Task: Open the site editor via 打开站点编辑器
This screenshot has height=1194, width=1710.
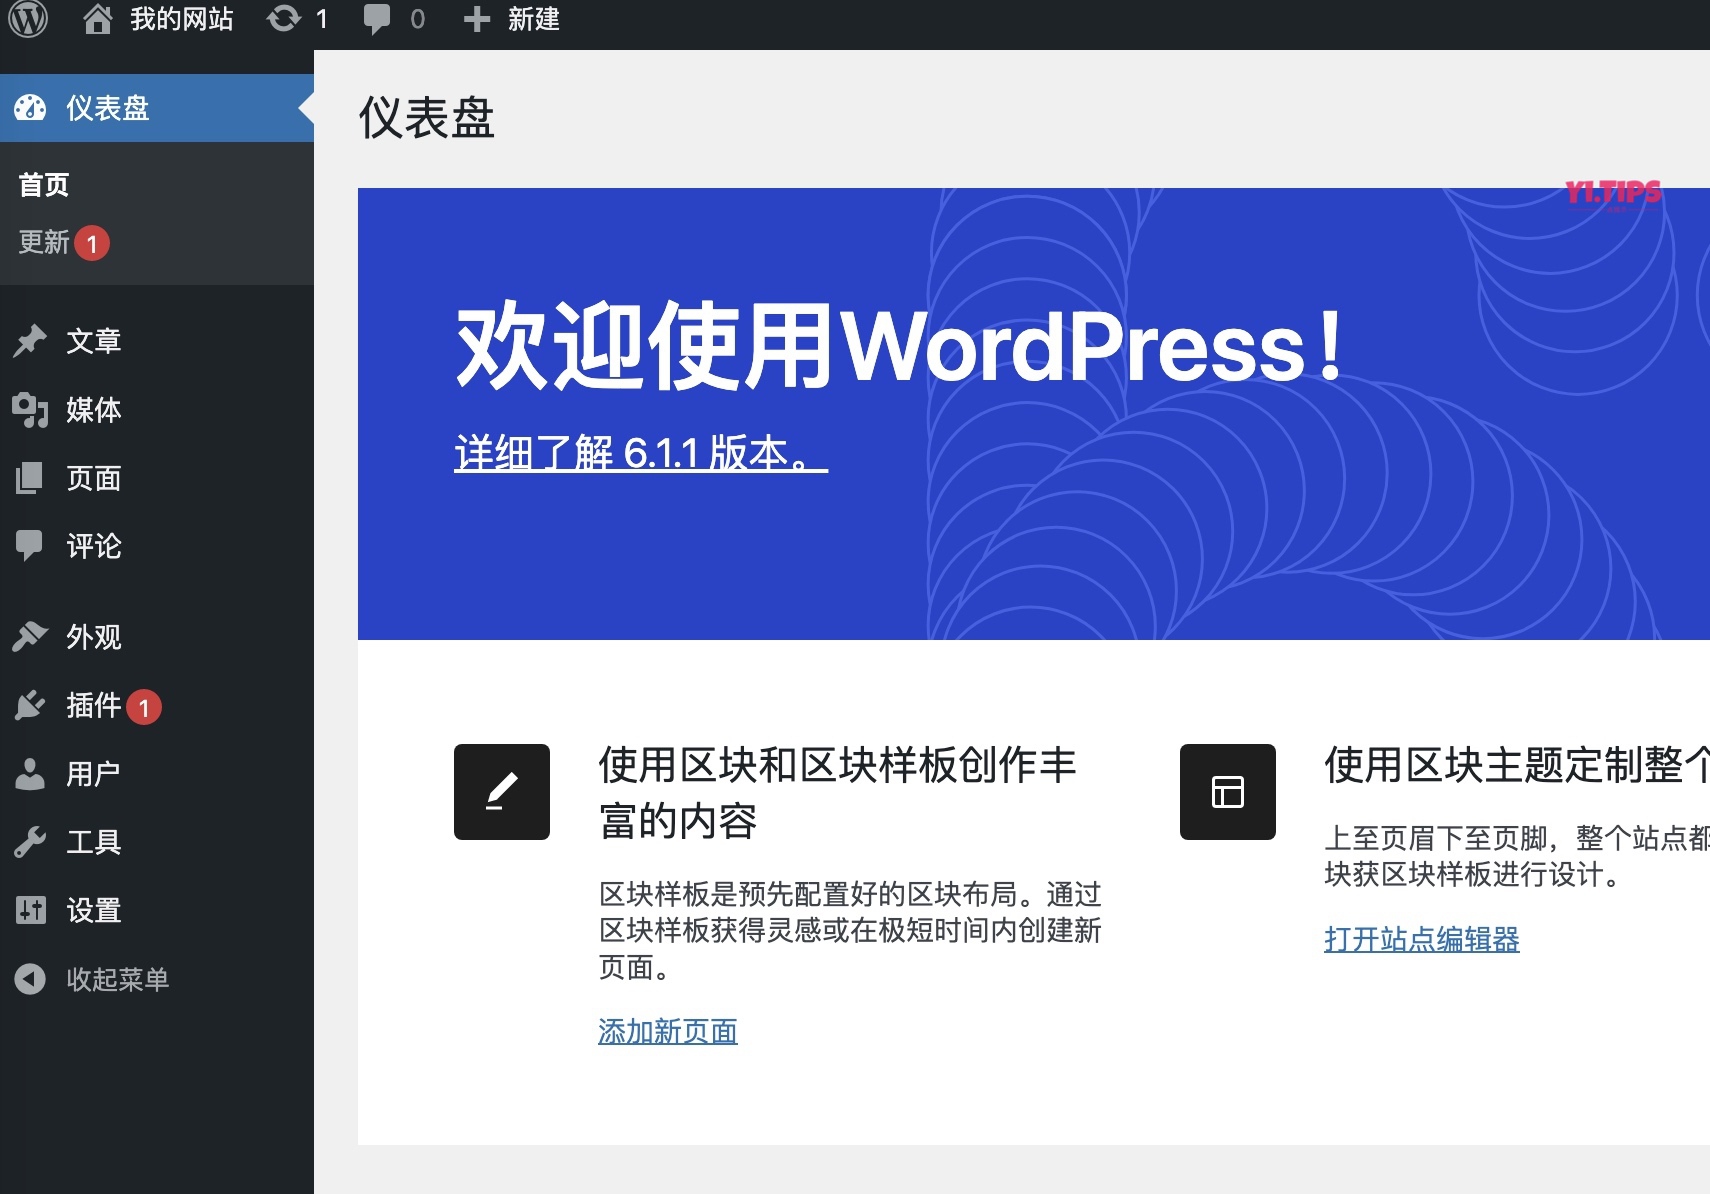Action: coord(1421,939)
